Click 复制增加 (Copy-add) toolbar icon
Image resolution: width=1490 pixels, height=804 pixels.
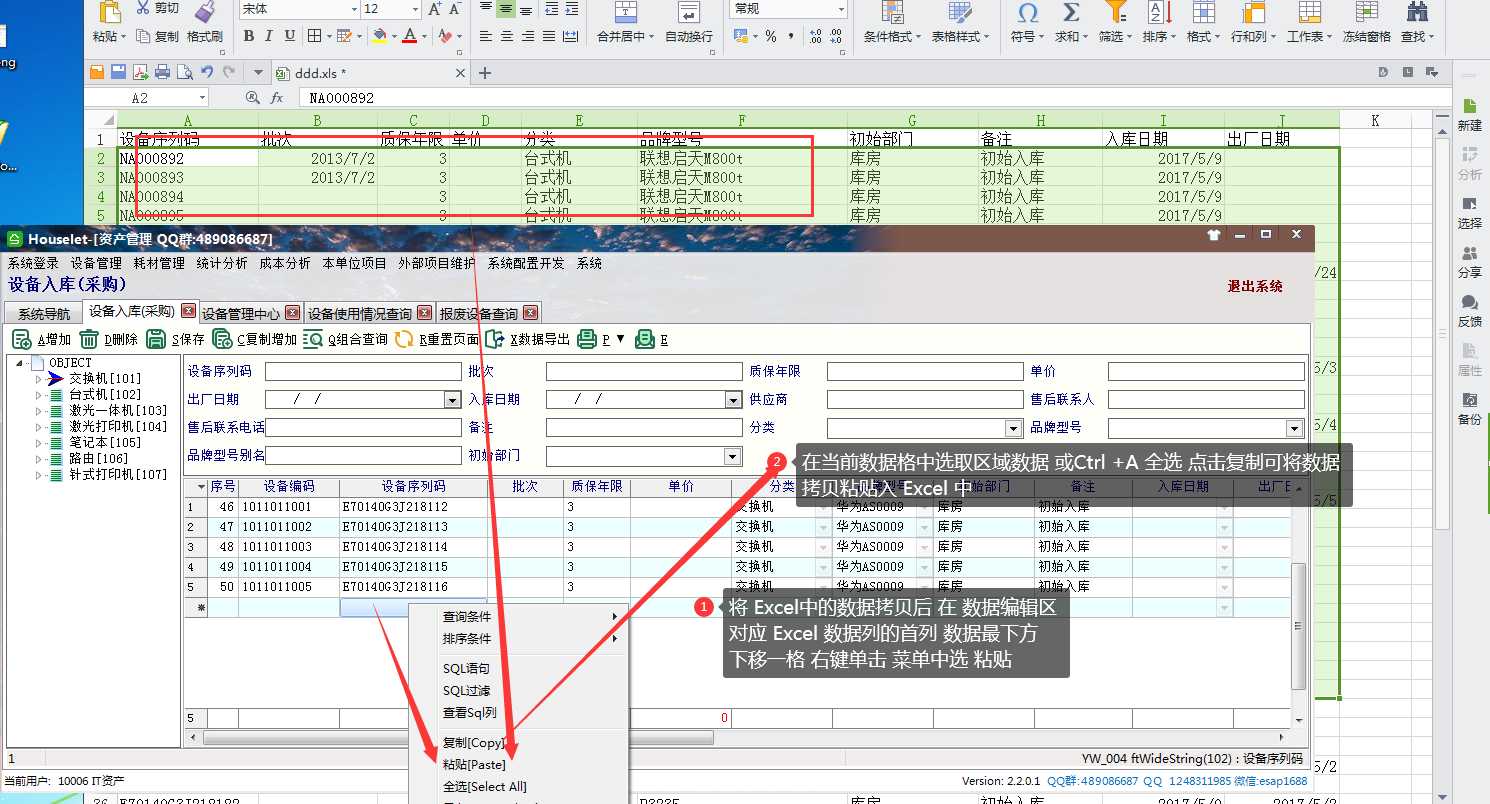222,339
